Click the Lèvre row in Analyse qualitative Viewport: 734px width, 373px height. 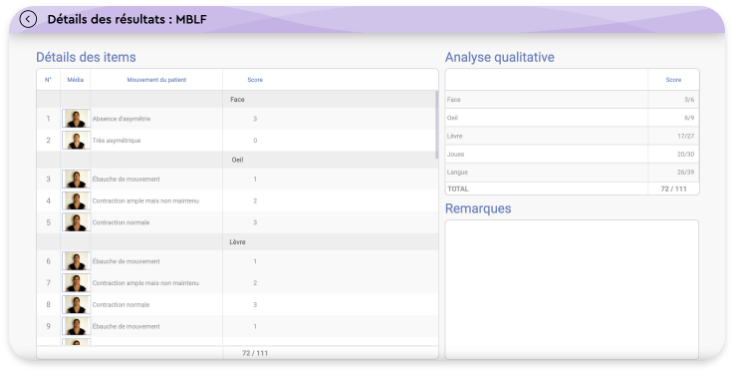click(x=572, y=136)
